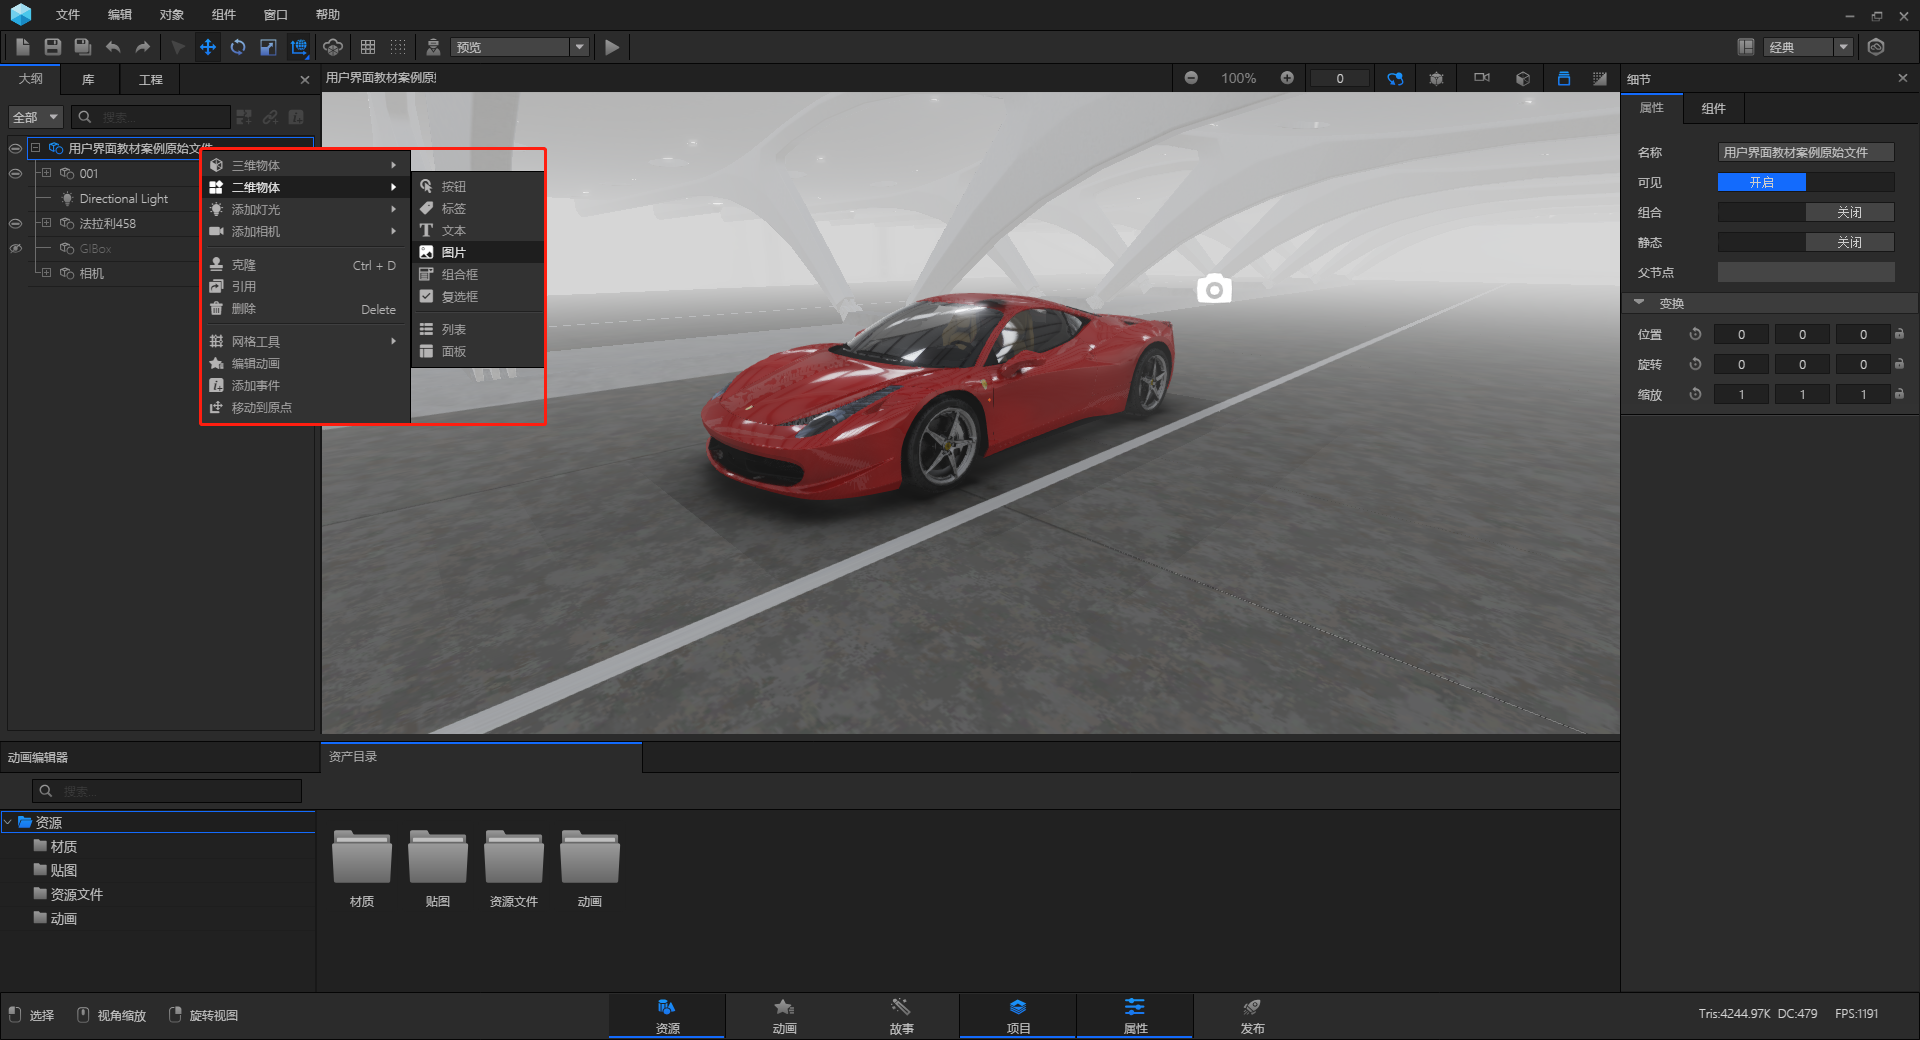Click the blue refresh sync icon
1920x1040 pixels.
[1395, 78]
